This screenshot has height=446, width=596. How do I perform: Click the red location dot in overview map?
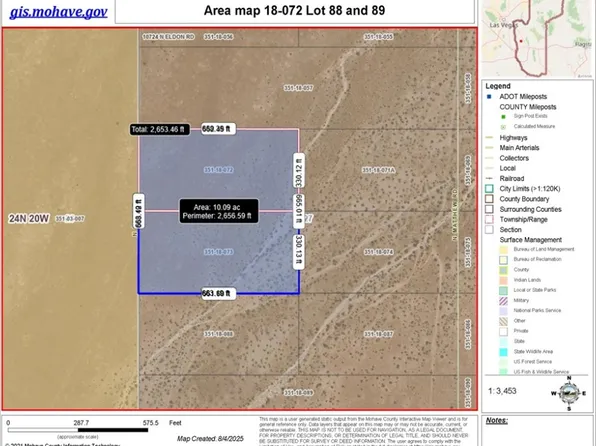[x=521, y=41]
